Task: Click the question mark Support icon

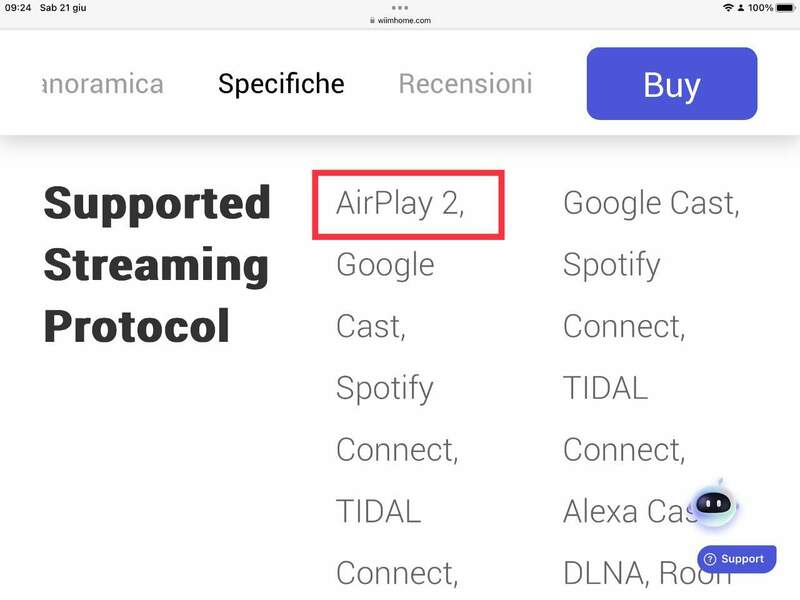Action: pos(709,559)
